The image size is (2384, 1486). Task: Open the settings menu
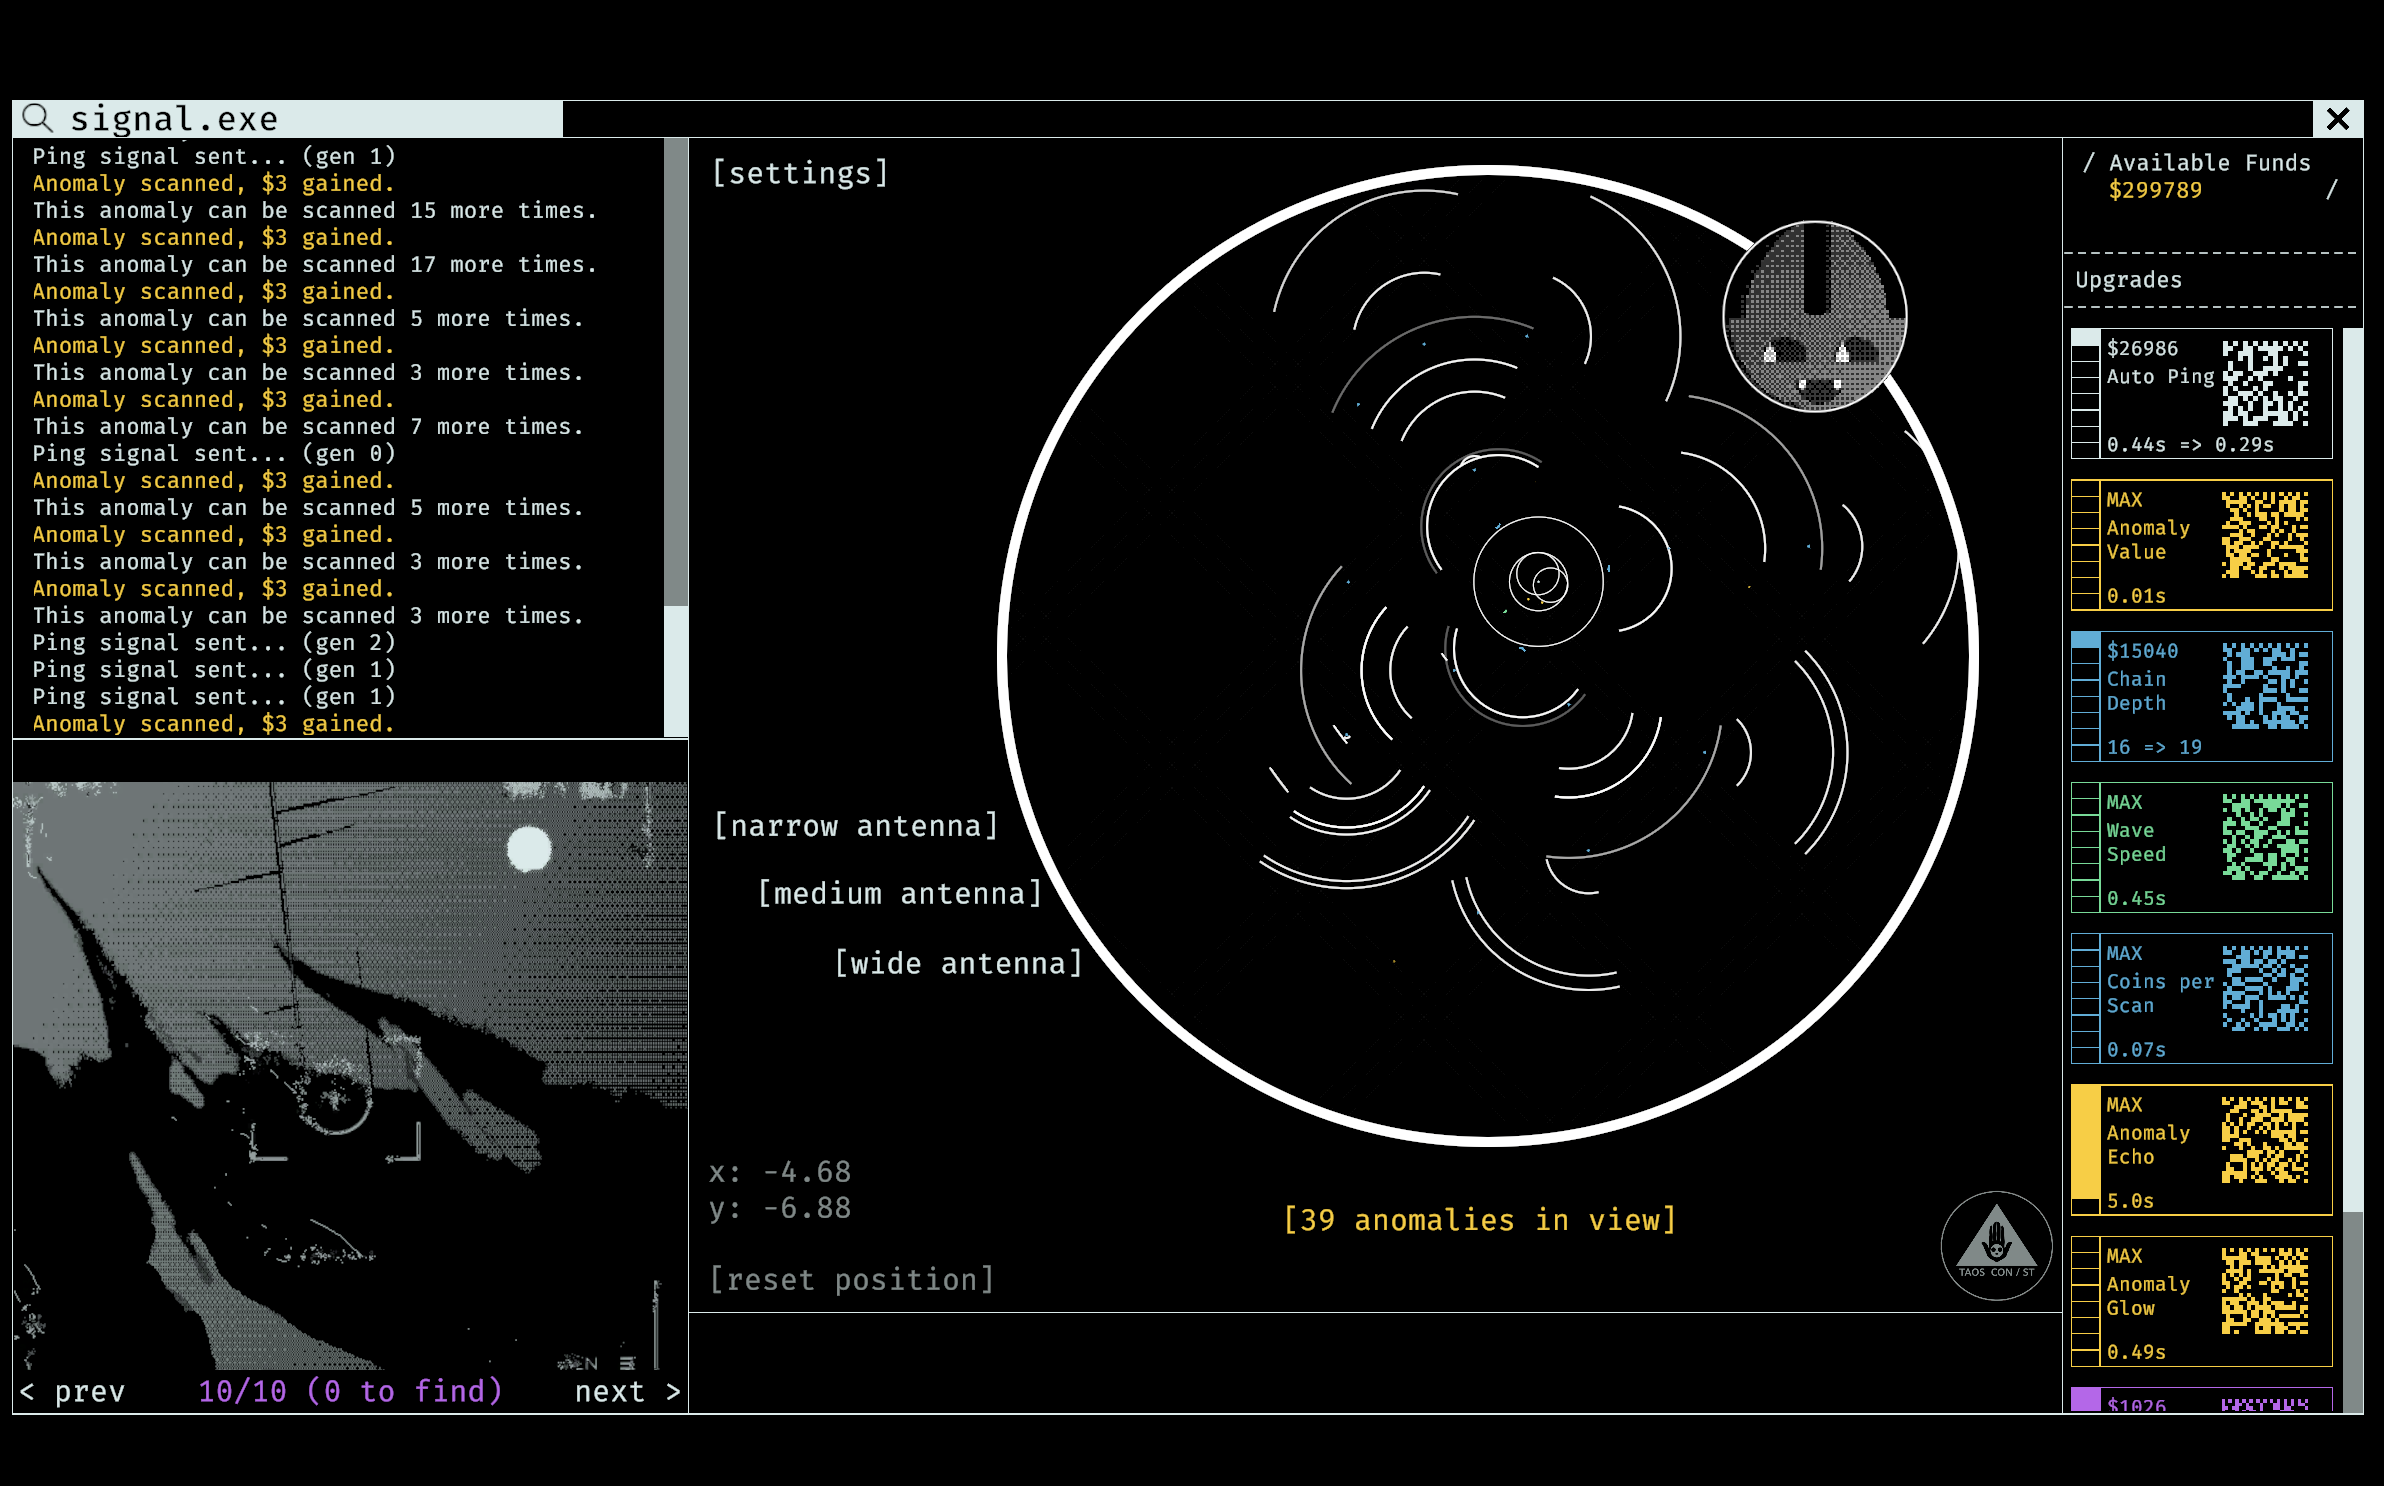point(800,173)
